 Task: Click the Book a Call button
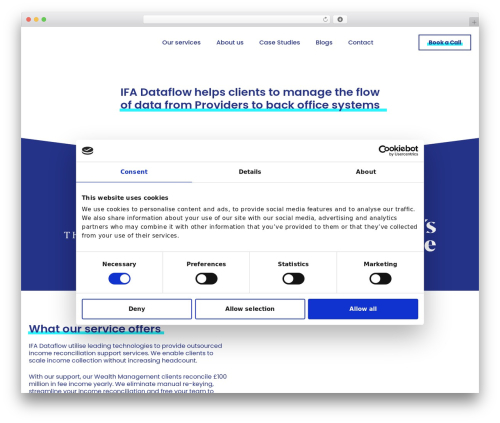pos(445,42)
